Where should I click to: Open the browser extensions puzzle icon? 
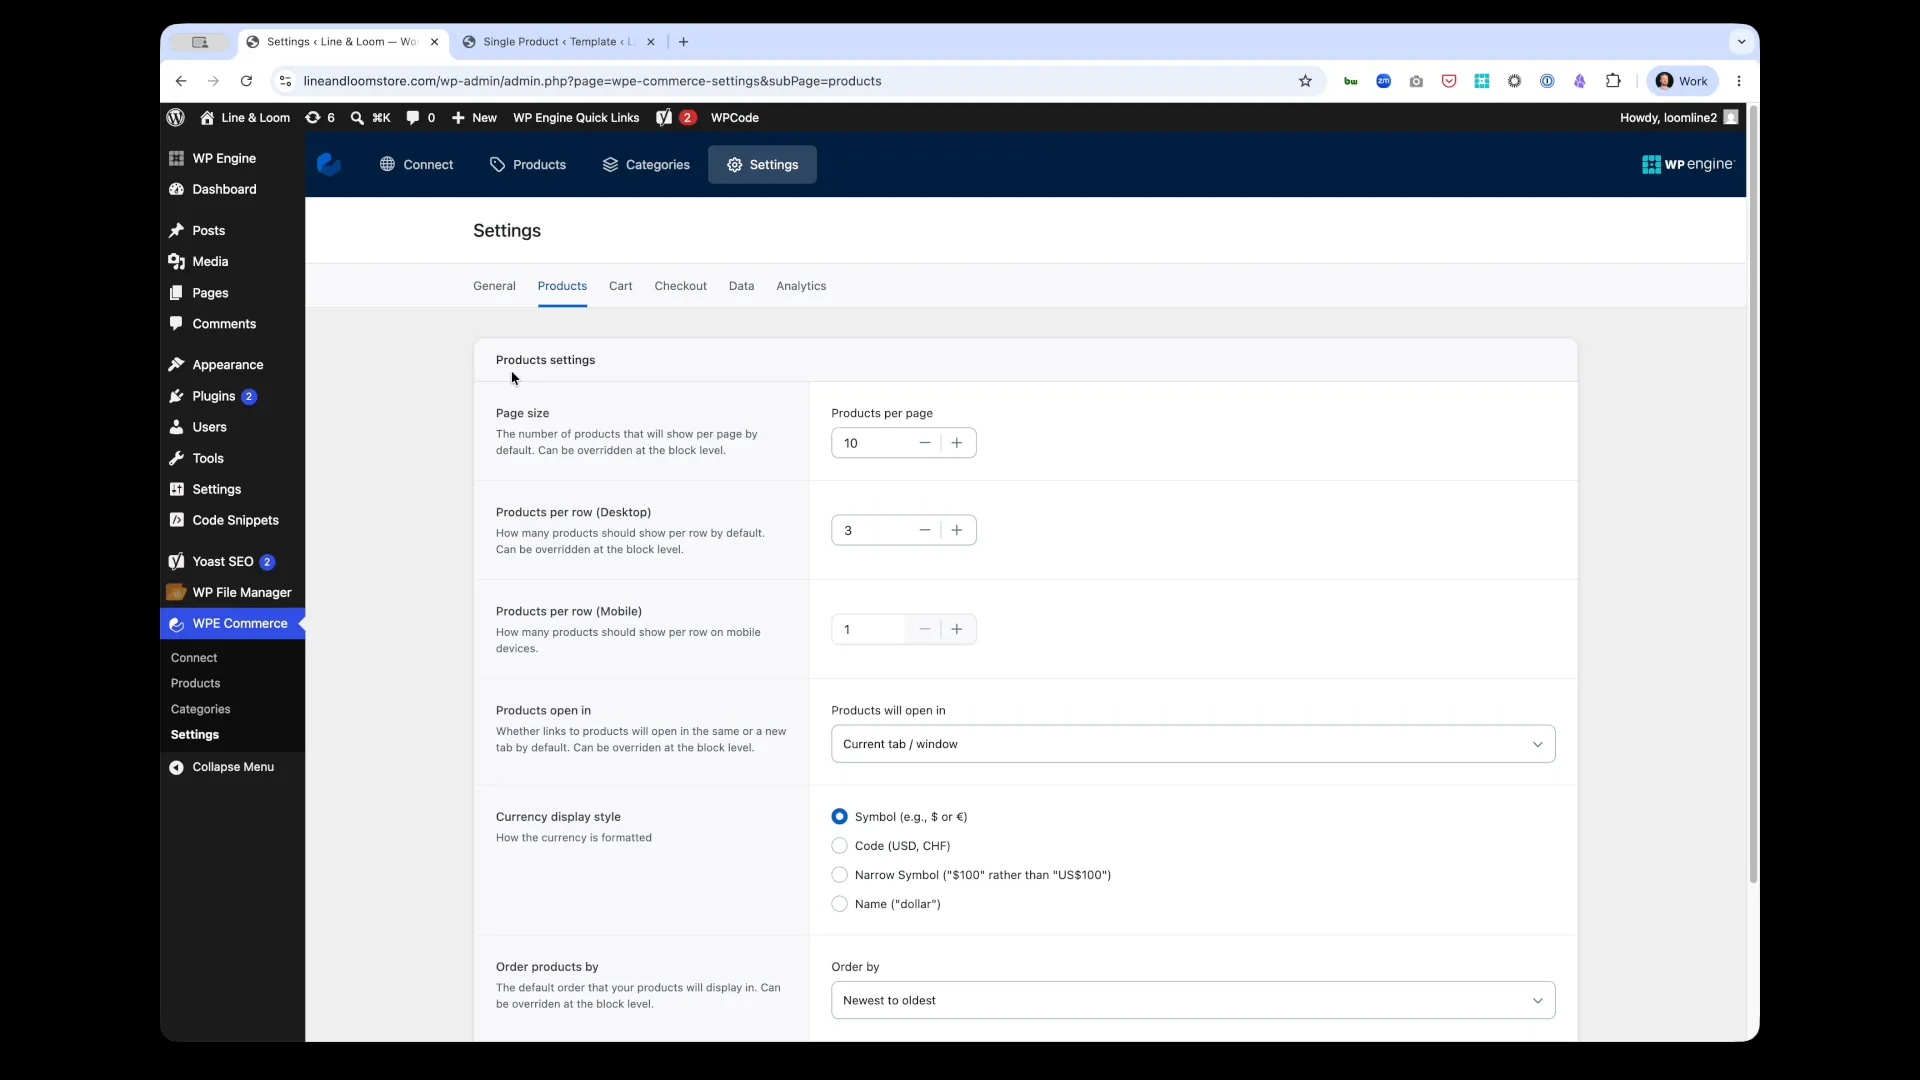click(x=1613, y=81)
